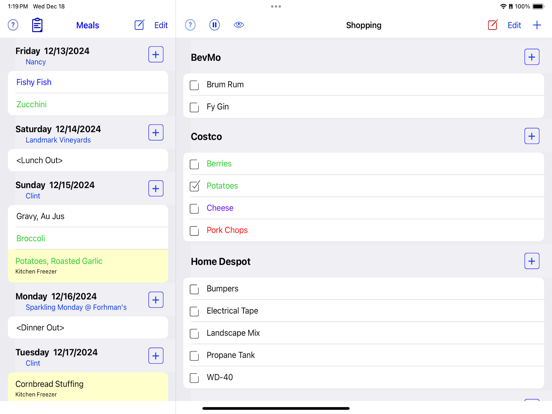Viewport: 552px width, 414px height.
Task: Tap the red compose icon in Shopping
Action: (x=493, y=25)
